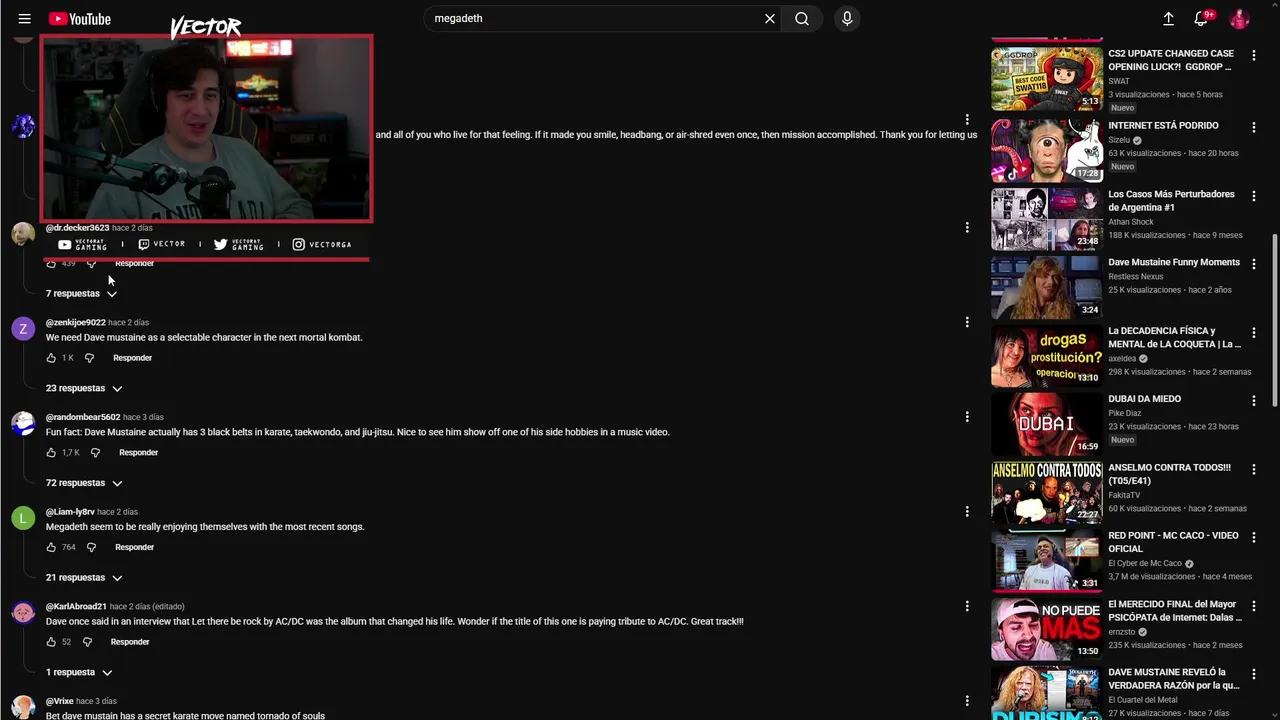Dislike randombear5602's black belts comment

tap(95, 453)
